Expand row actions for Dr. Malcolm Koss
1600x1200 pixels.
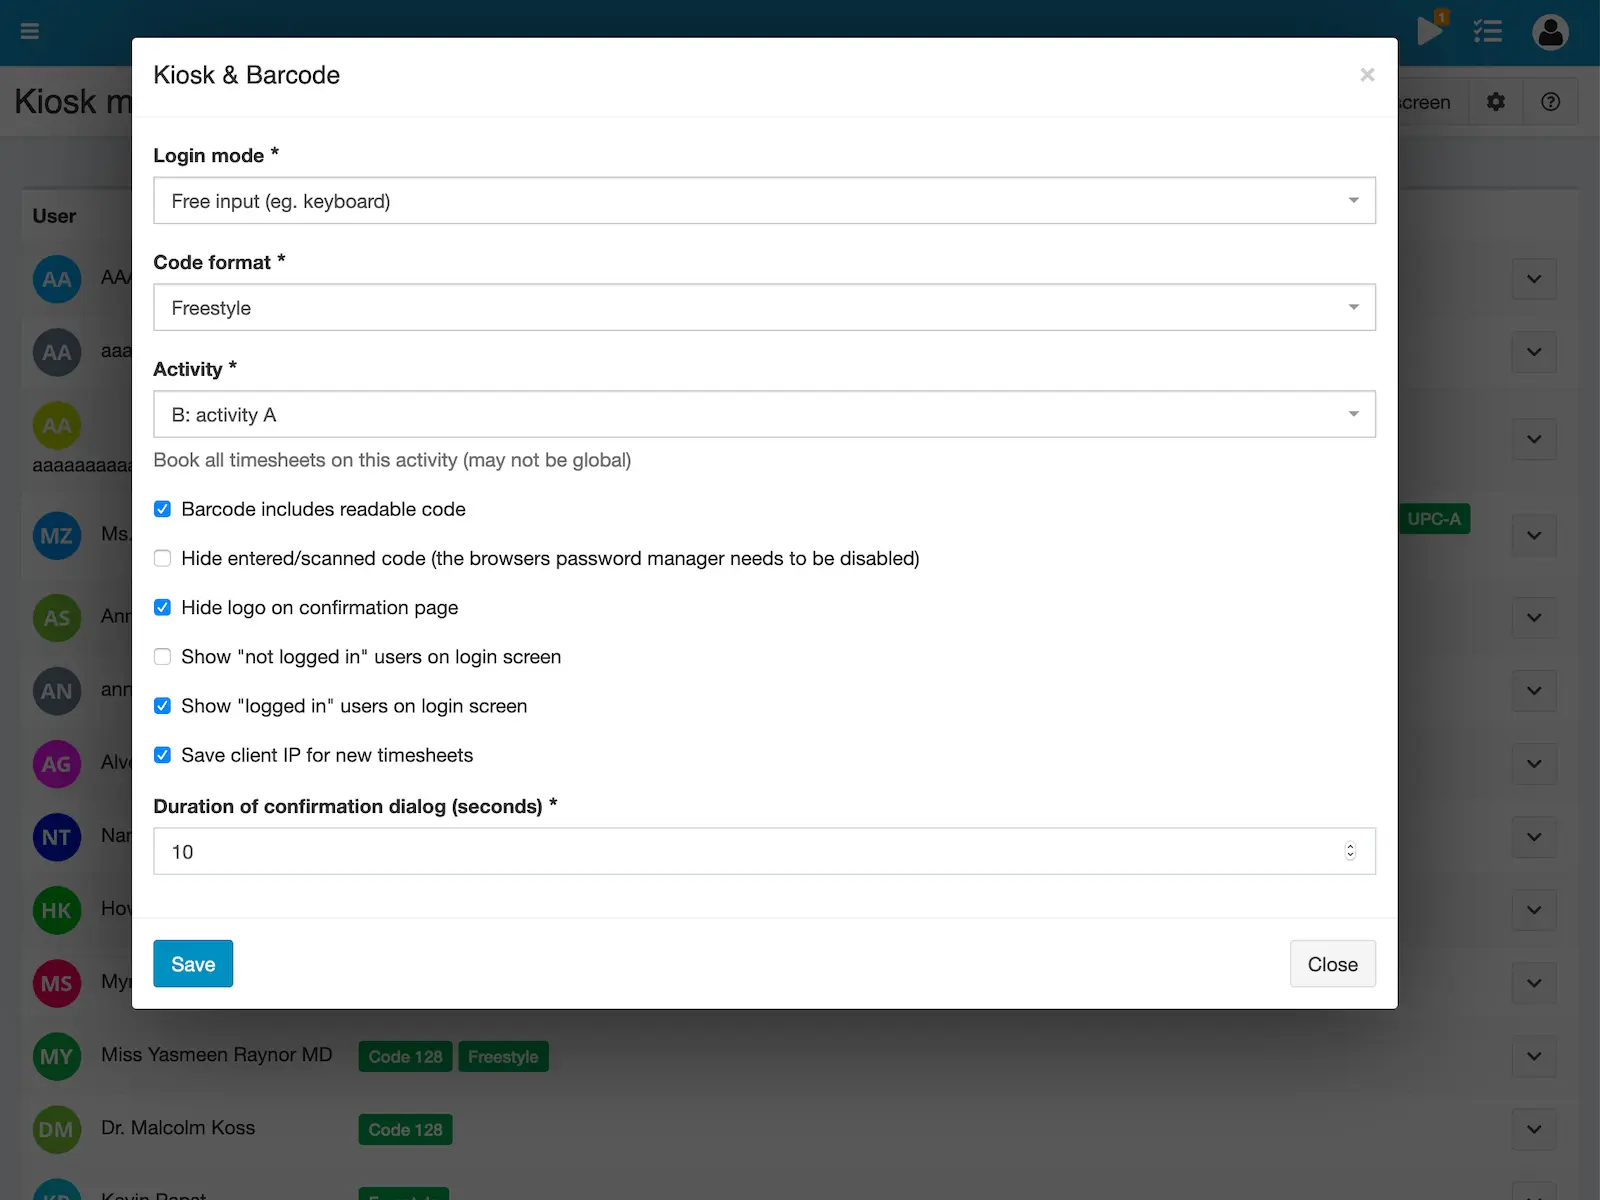1534,1129
